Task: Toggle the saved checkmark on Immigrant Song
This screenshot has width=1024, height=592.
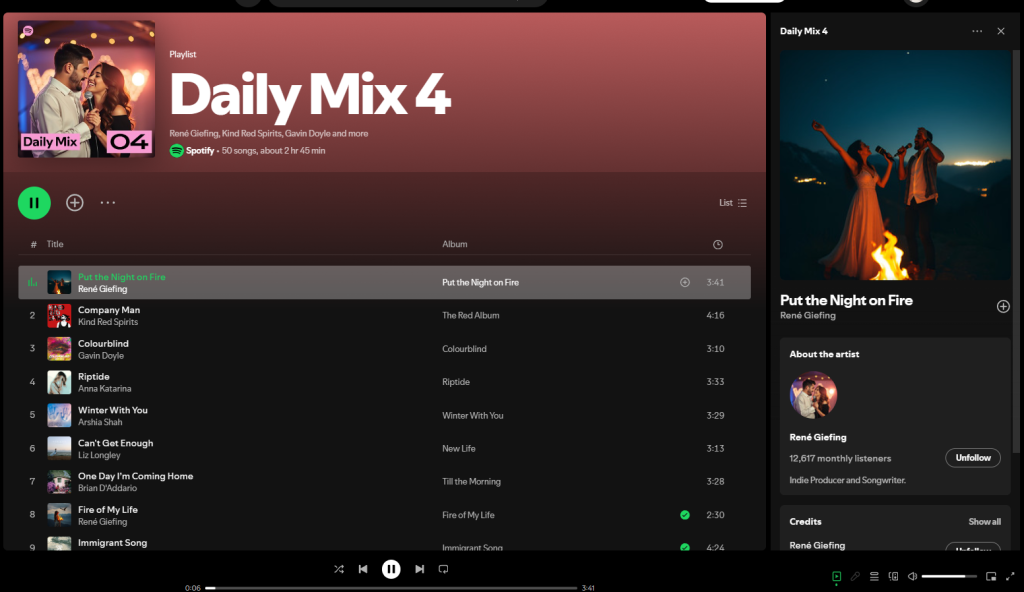Action: click(684, 547)
